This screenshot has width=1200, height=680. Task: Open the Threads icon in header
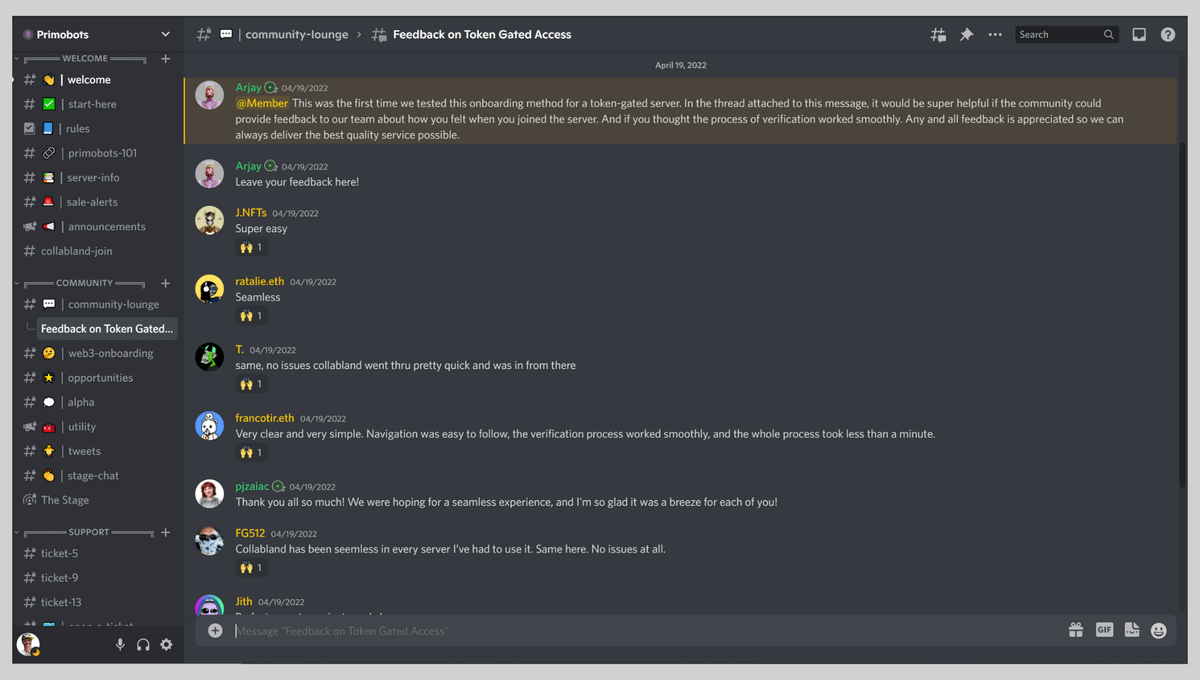[938, 35]
